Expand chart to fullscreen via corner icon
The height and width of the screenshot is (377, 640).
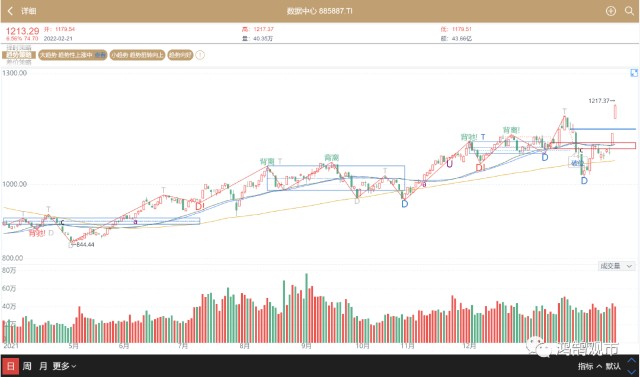[x=634, y=73]
